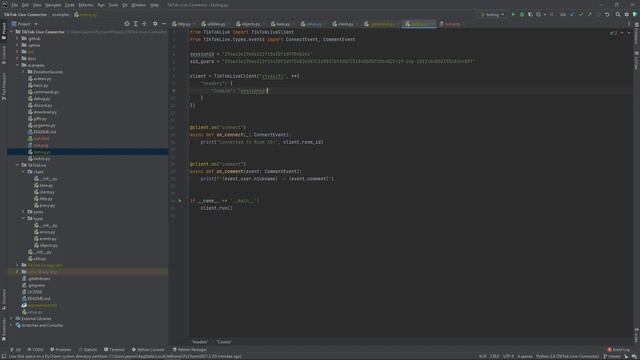The image size is (640, 360).
Task: Click the 'headers' breadcrumb below the editor
Action: [x=200, y=342]
